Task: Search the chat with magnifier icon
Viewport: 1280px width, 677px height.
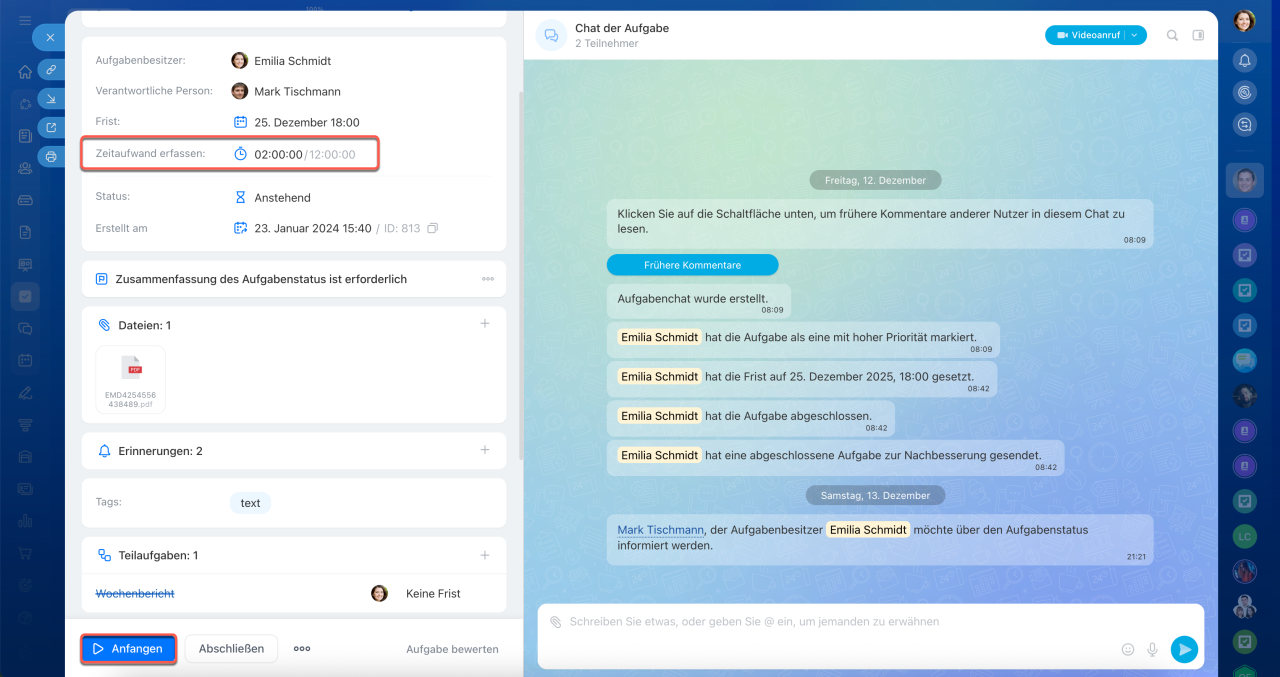Action: [1172, 35]
